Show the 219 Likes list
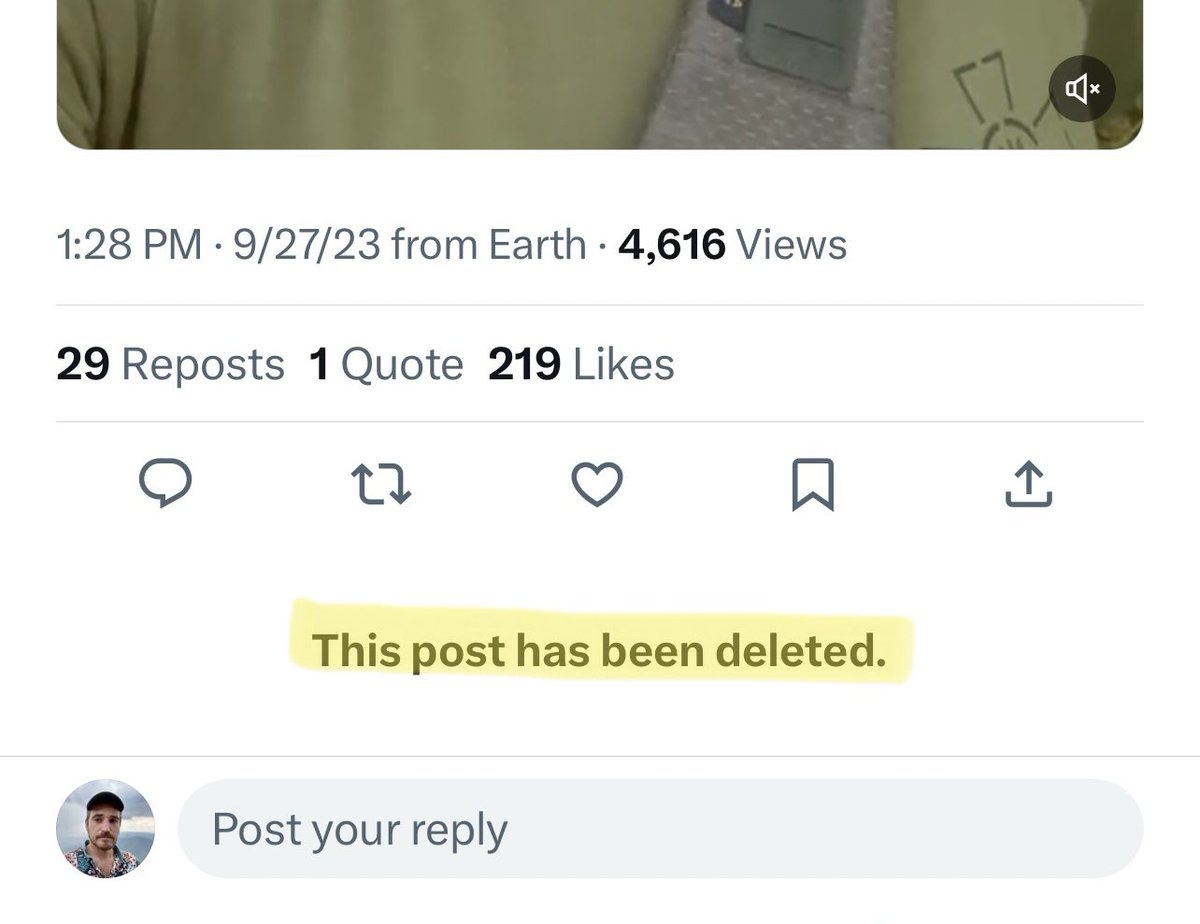 pos(581,364)
